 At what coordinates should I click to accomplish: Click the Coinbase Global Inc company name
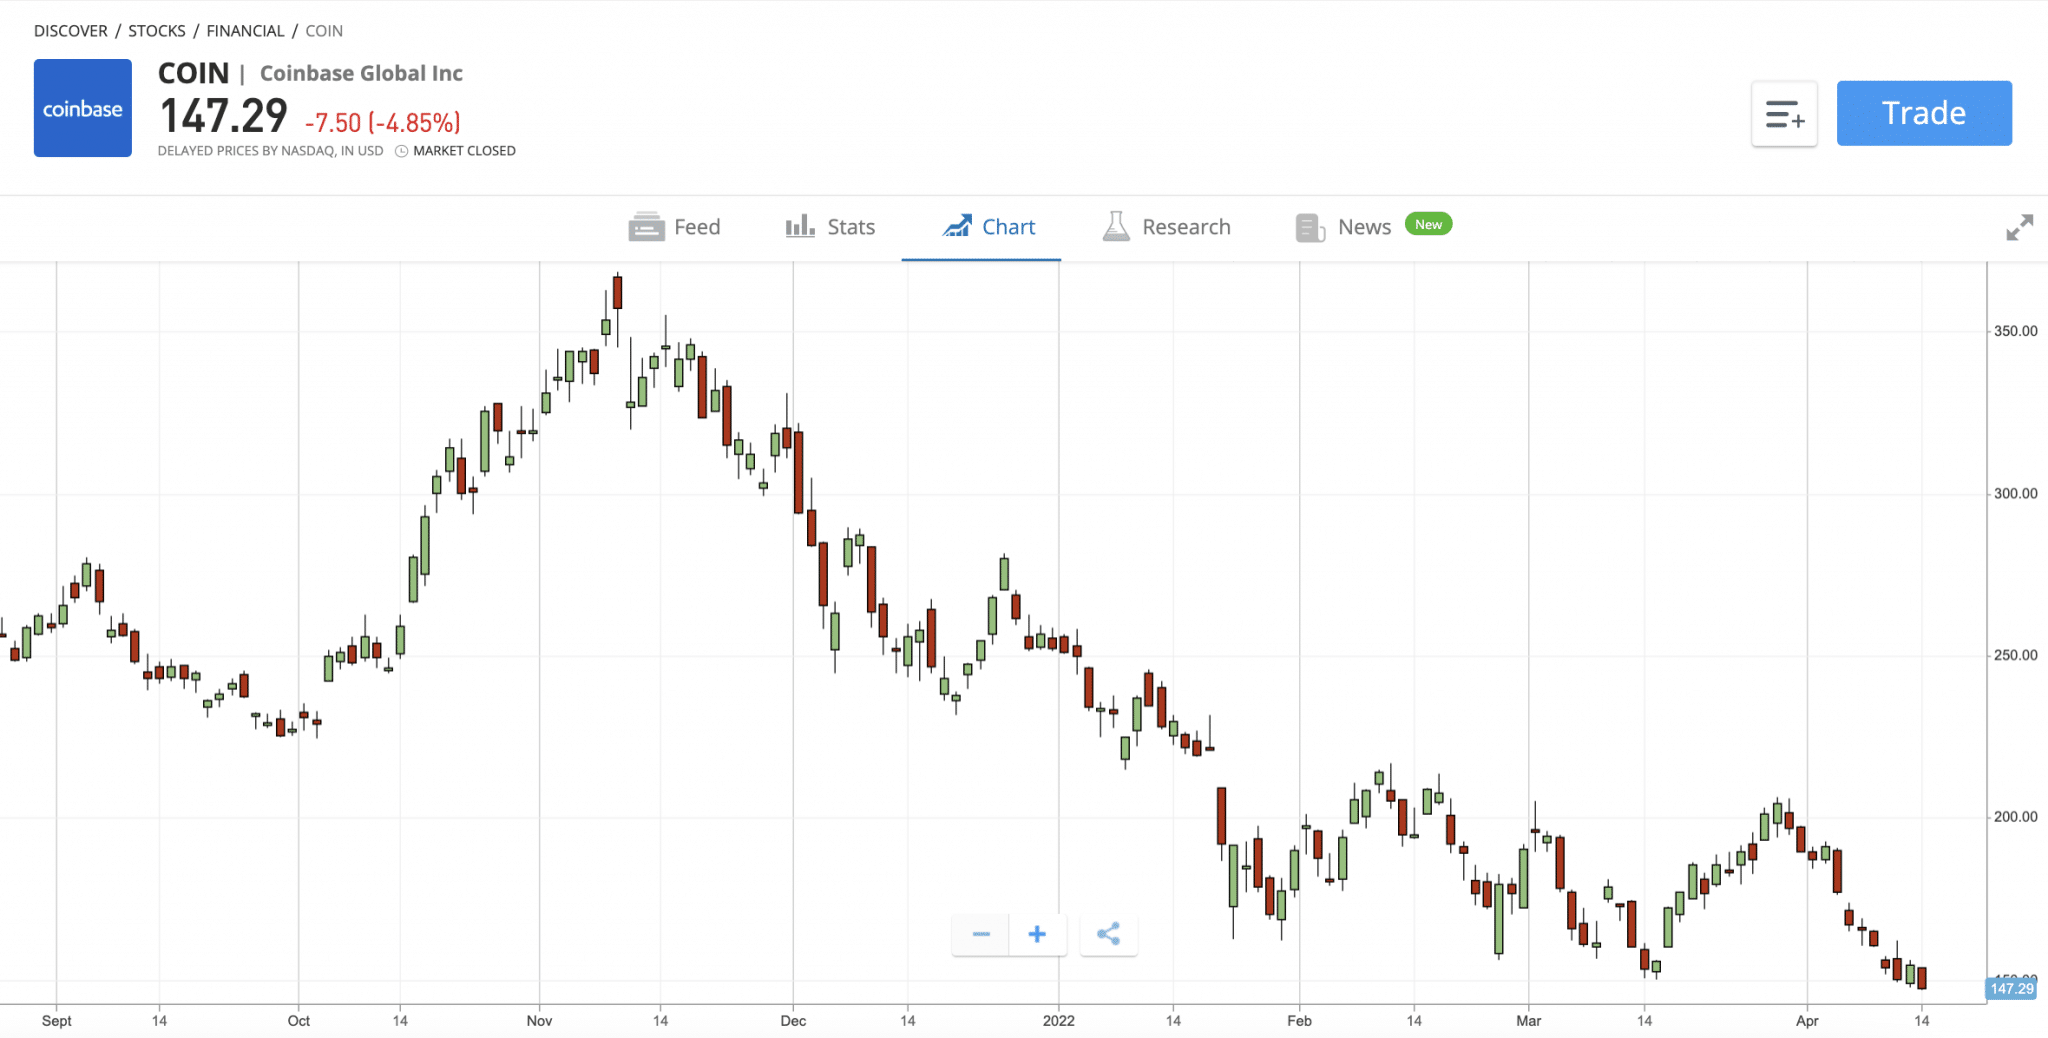361,73
